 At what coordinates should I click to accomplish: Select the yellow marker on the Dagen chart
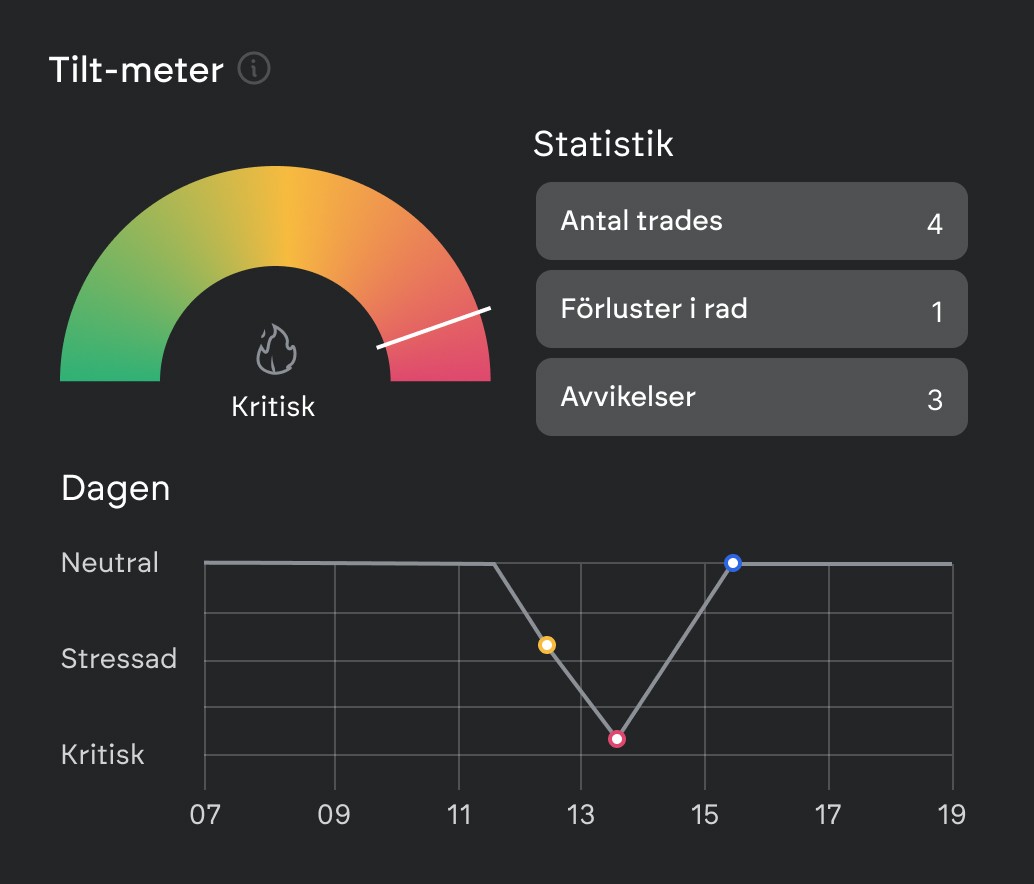tap(547, 645)
